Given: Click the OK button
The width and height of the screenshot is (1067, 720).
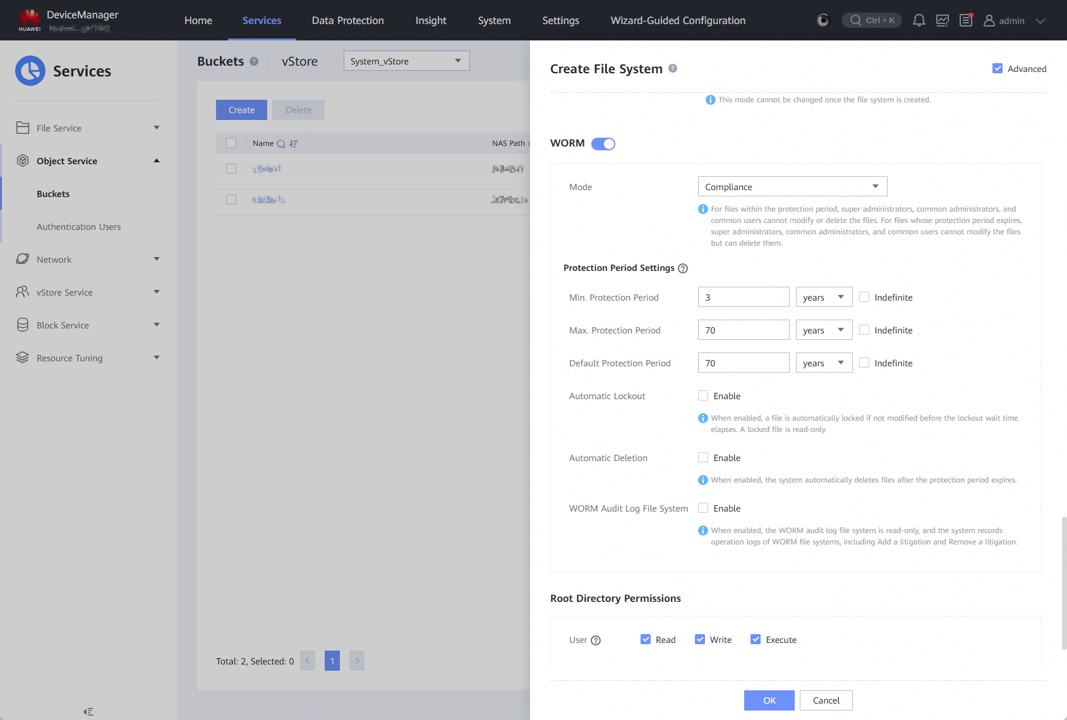Looking at the screenshot, I should coord(768,700).
